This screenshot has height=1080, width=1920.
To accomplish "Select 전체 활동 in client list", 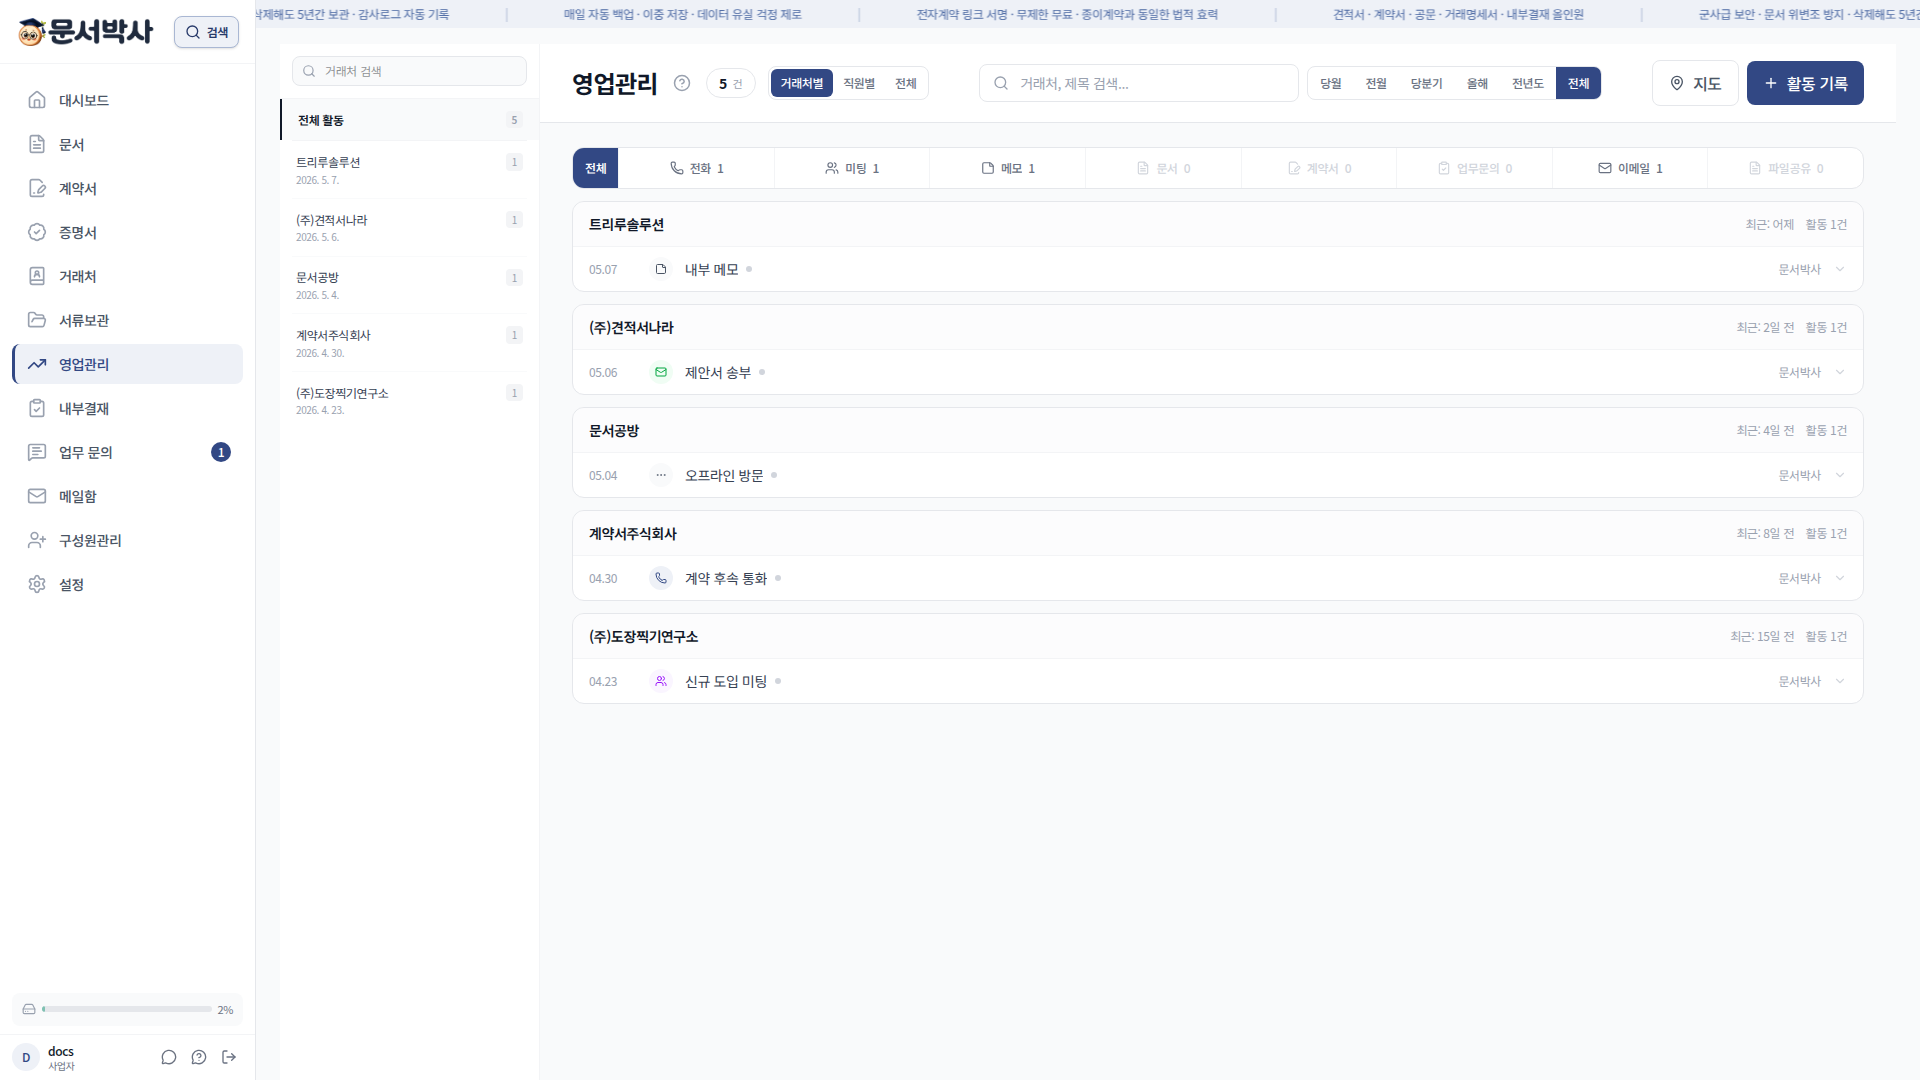I will (x=410, y=120).
